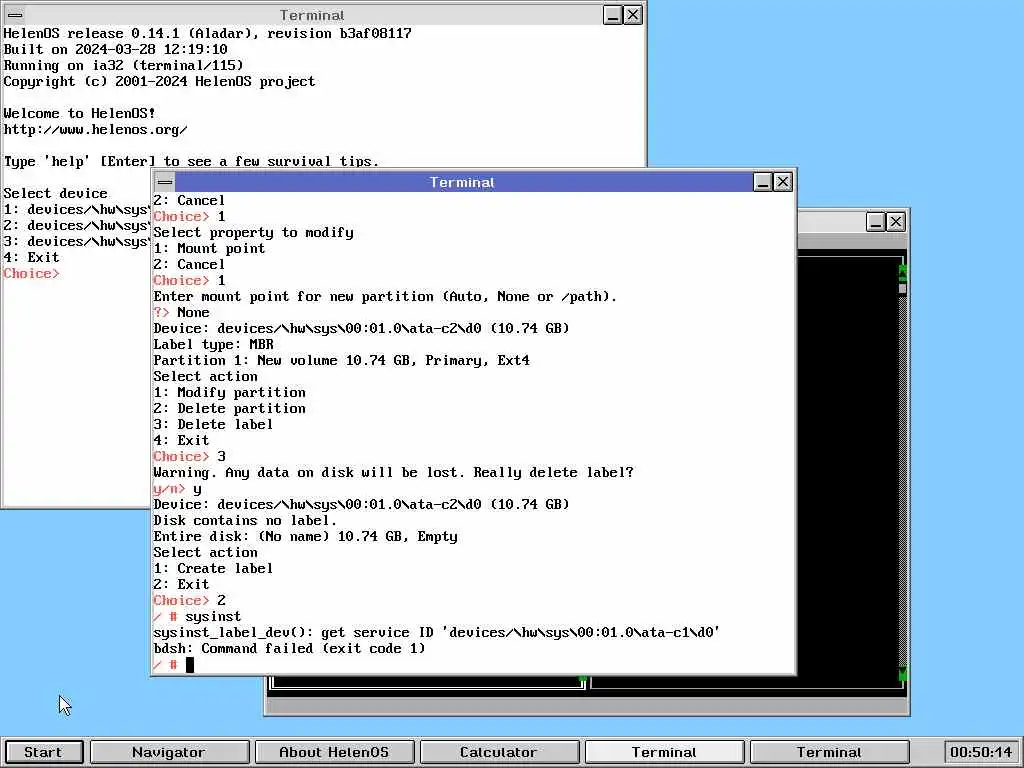The width and height of the screenshot is (1024, 768).
Task: Click the http://www.helenos.org/ address text
Action: pos(95,129)
